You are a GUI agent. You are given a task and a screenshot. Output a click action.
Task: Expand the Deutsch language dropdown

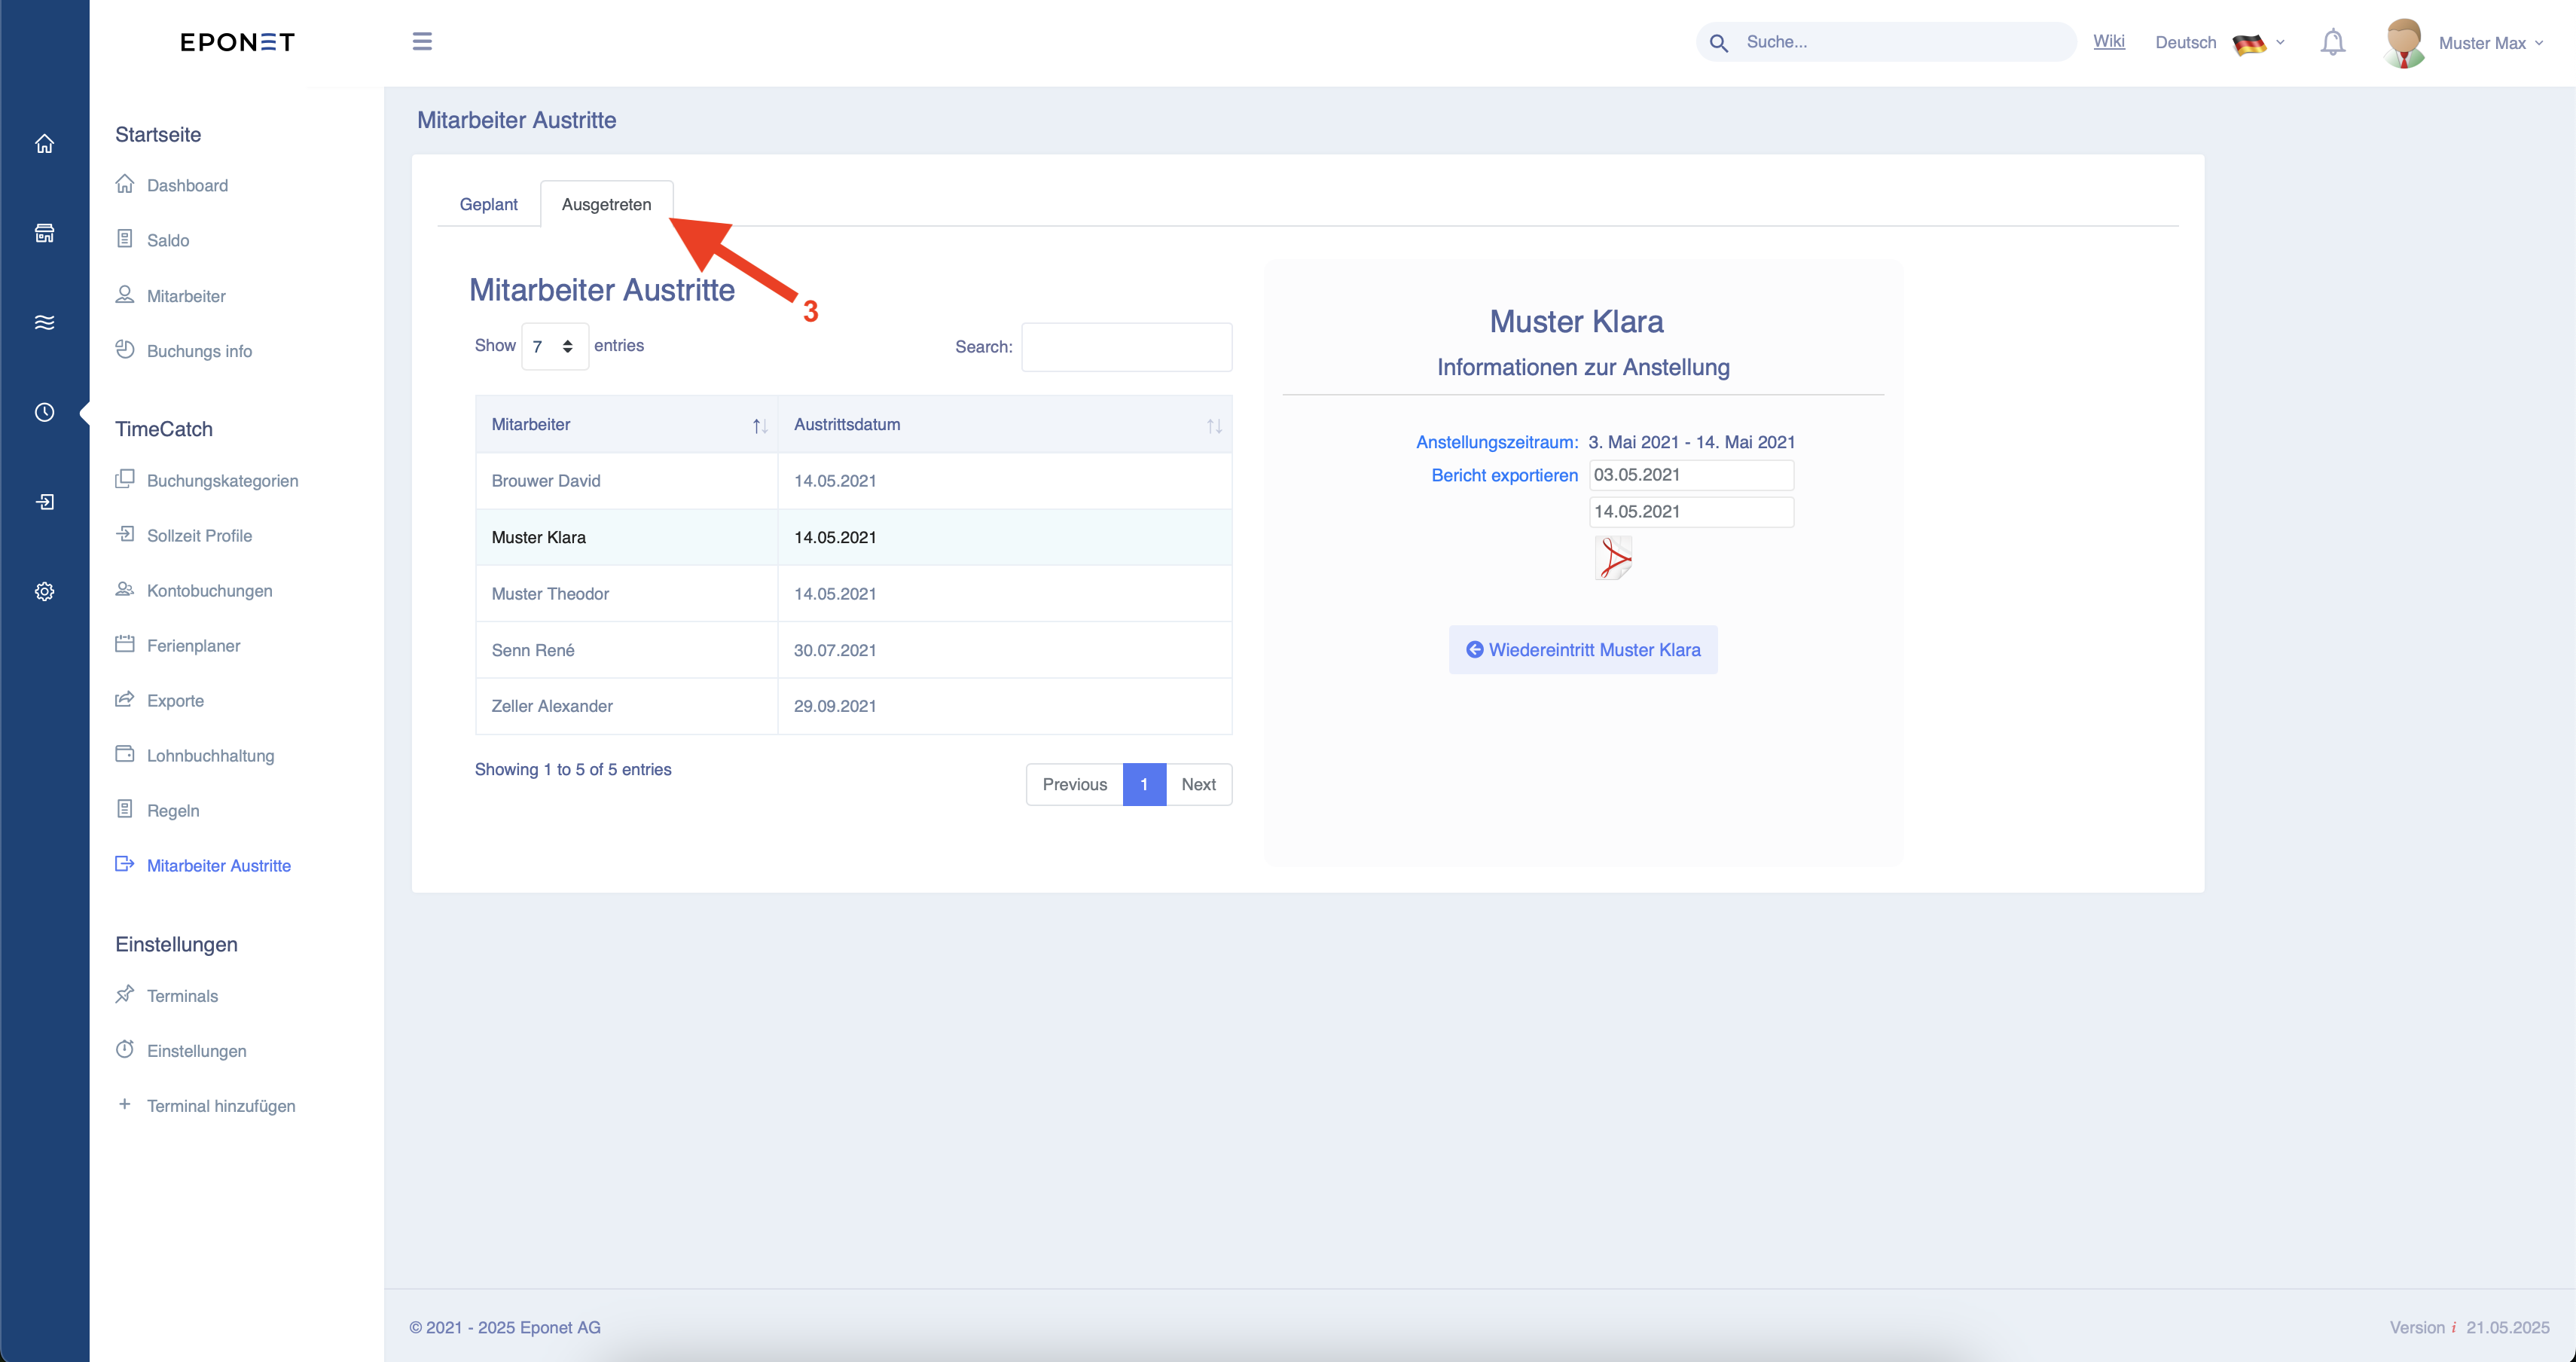point(2219,42)
